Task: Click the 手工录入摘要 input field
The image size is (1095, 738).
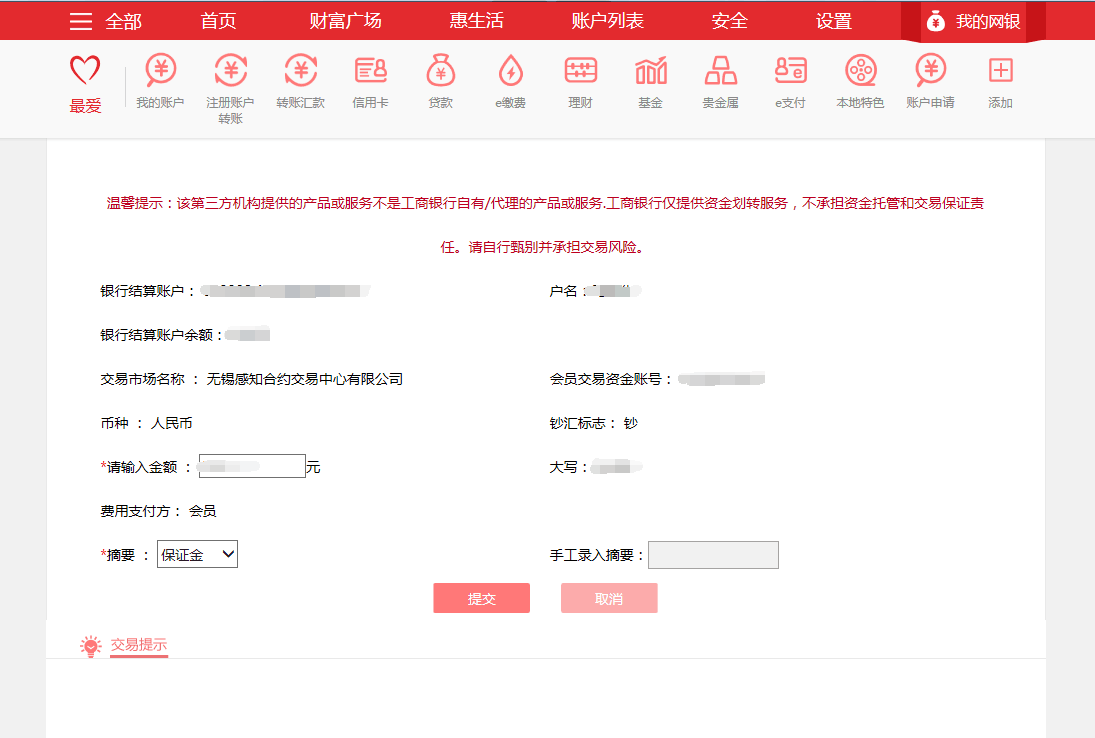Action: click(714, 555)
